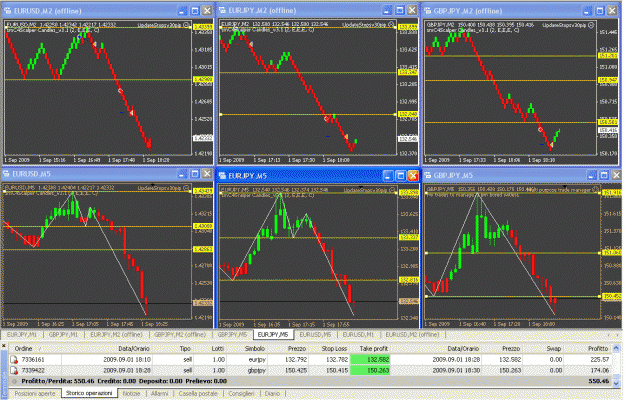Select the Storico operazioni terminal tab
The height and width of the screenshot is (400, 625).
click(x=89, y=393)
